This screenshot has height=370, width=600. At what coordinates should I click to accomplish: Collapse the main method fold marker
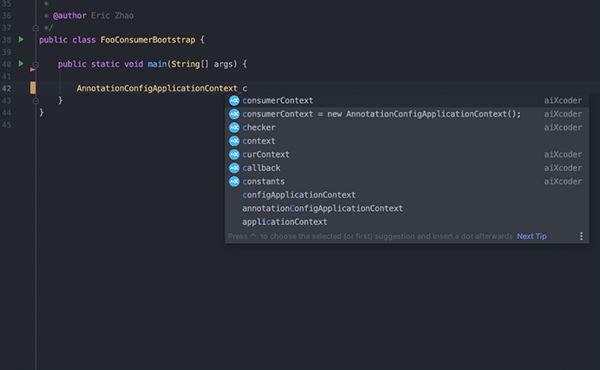coord(36,64)
